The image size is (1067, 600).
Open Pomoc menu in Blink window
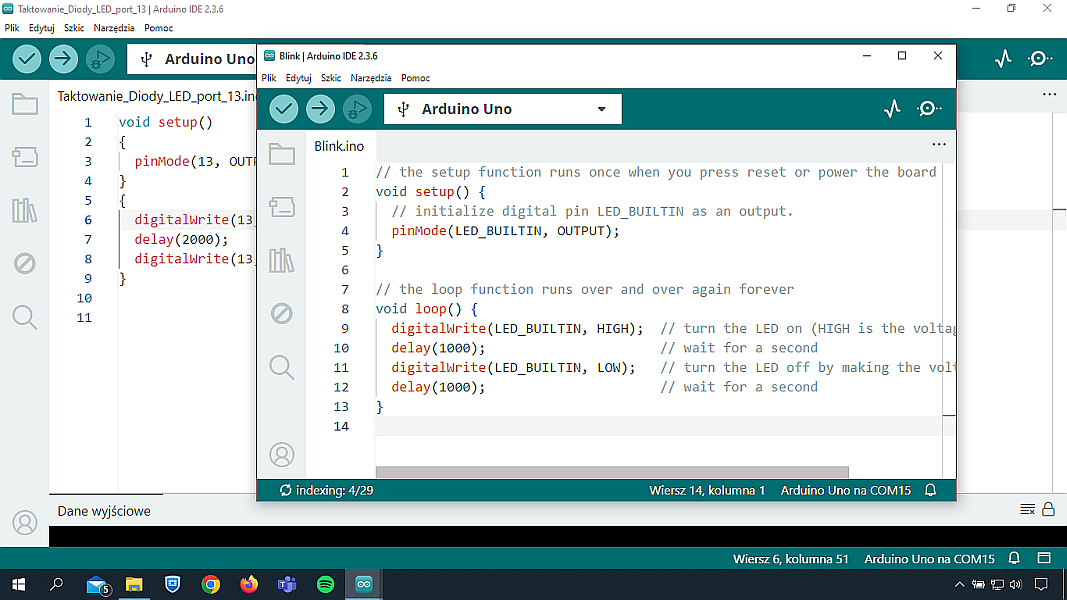416,78
